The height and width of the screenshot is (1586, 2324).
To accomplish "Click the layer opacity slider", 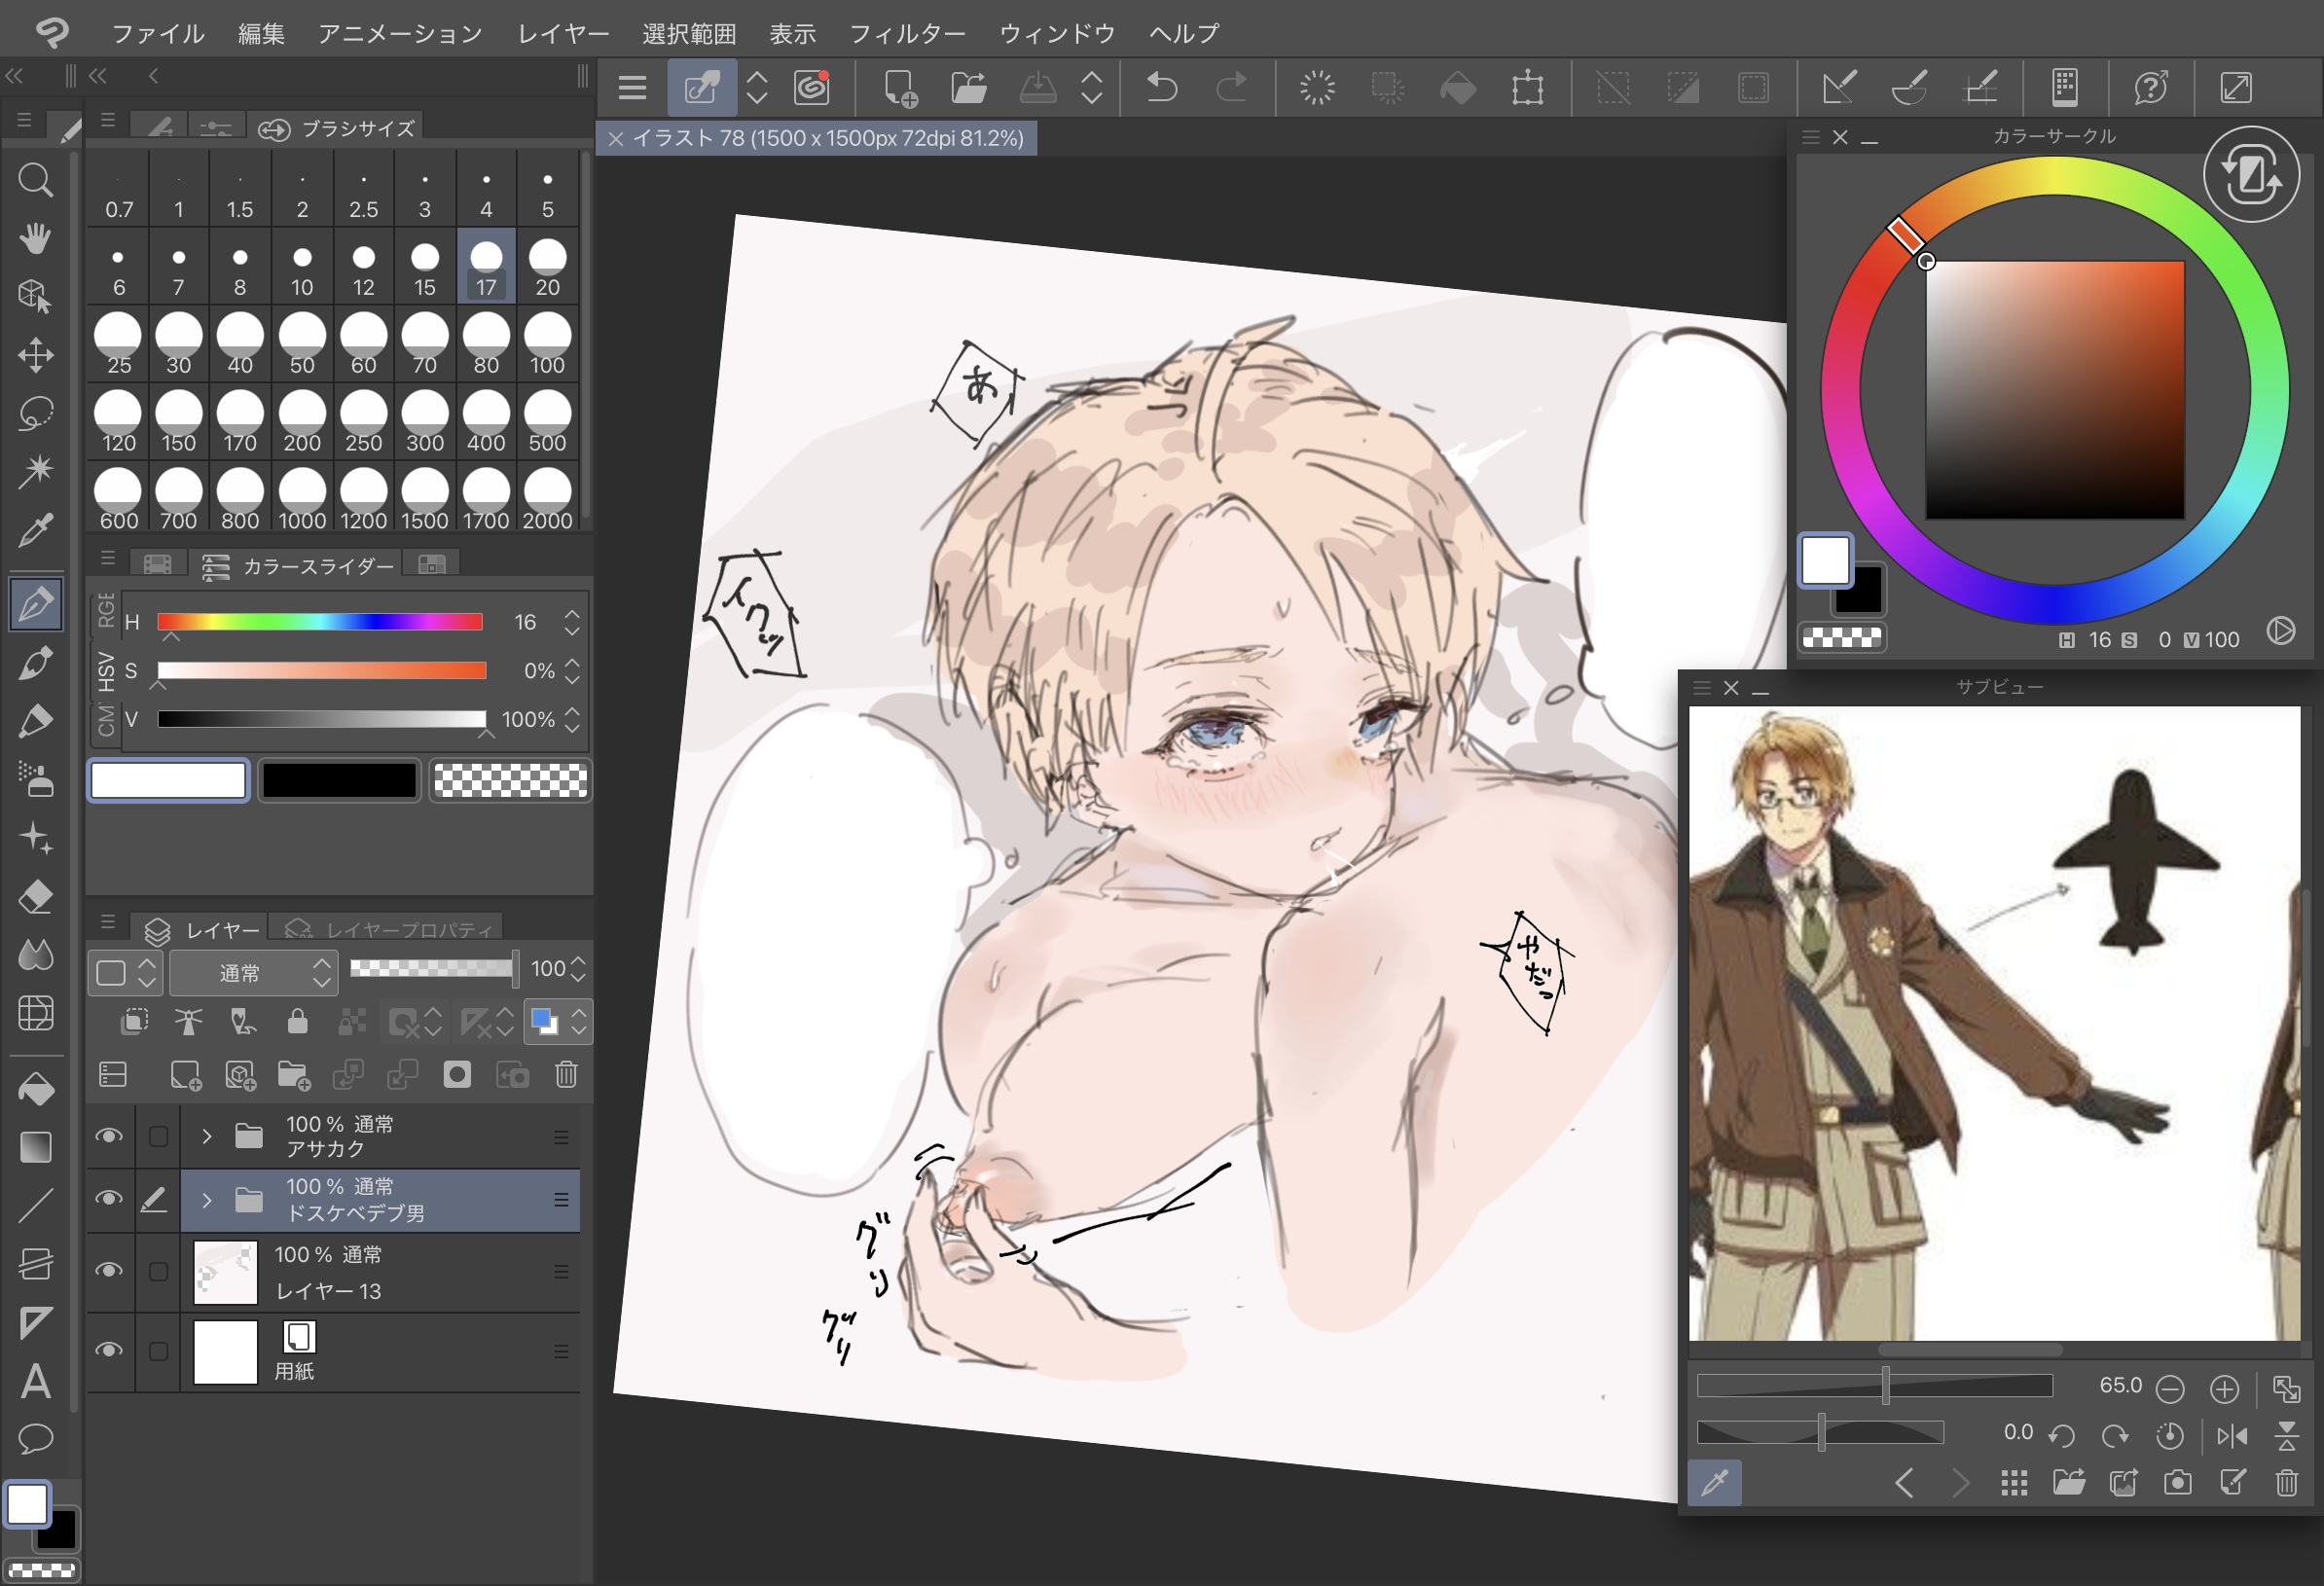I will point(433,967).
